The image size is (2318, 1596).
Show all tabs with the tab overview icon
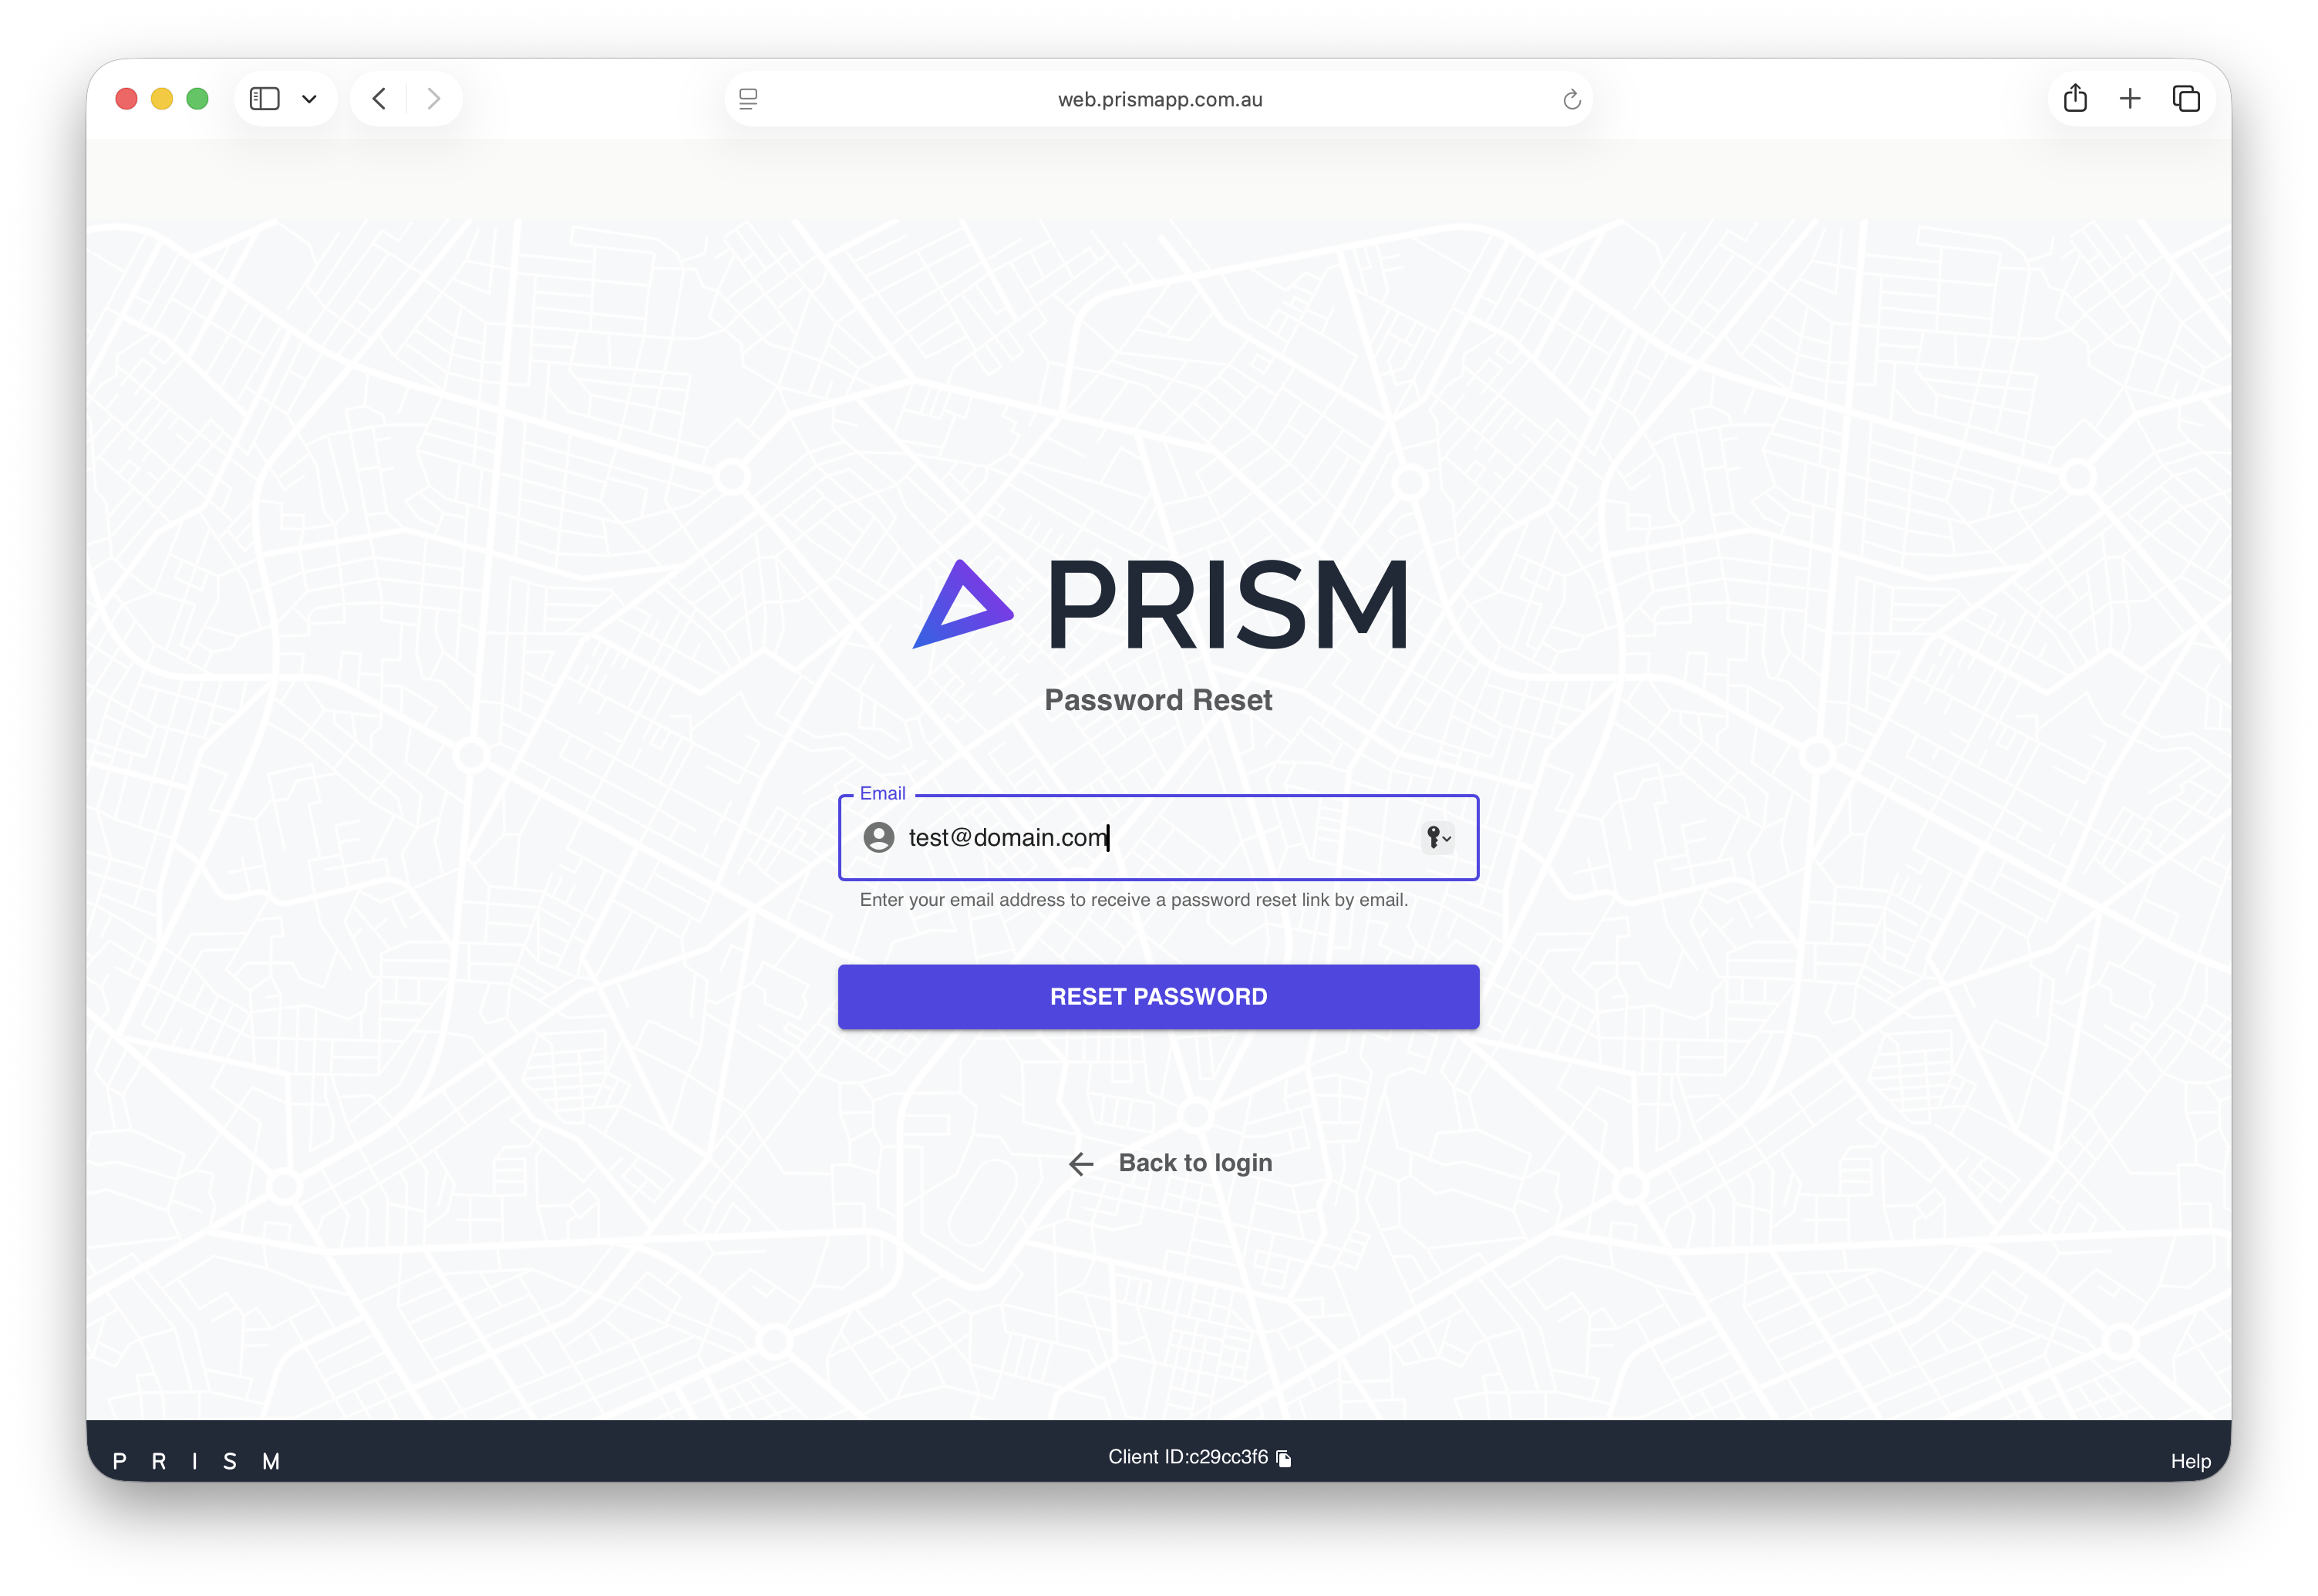pos(2186,98)
